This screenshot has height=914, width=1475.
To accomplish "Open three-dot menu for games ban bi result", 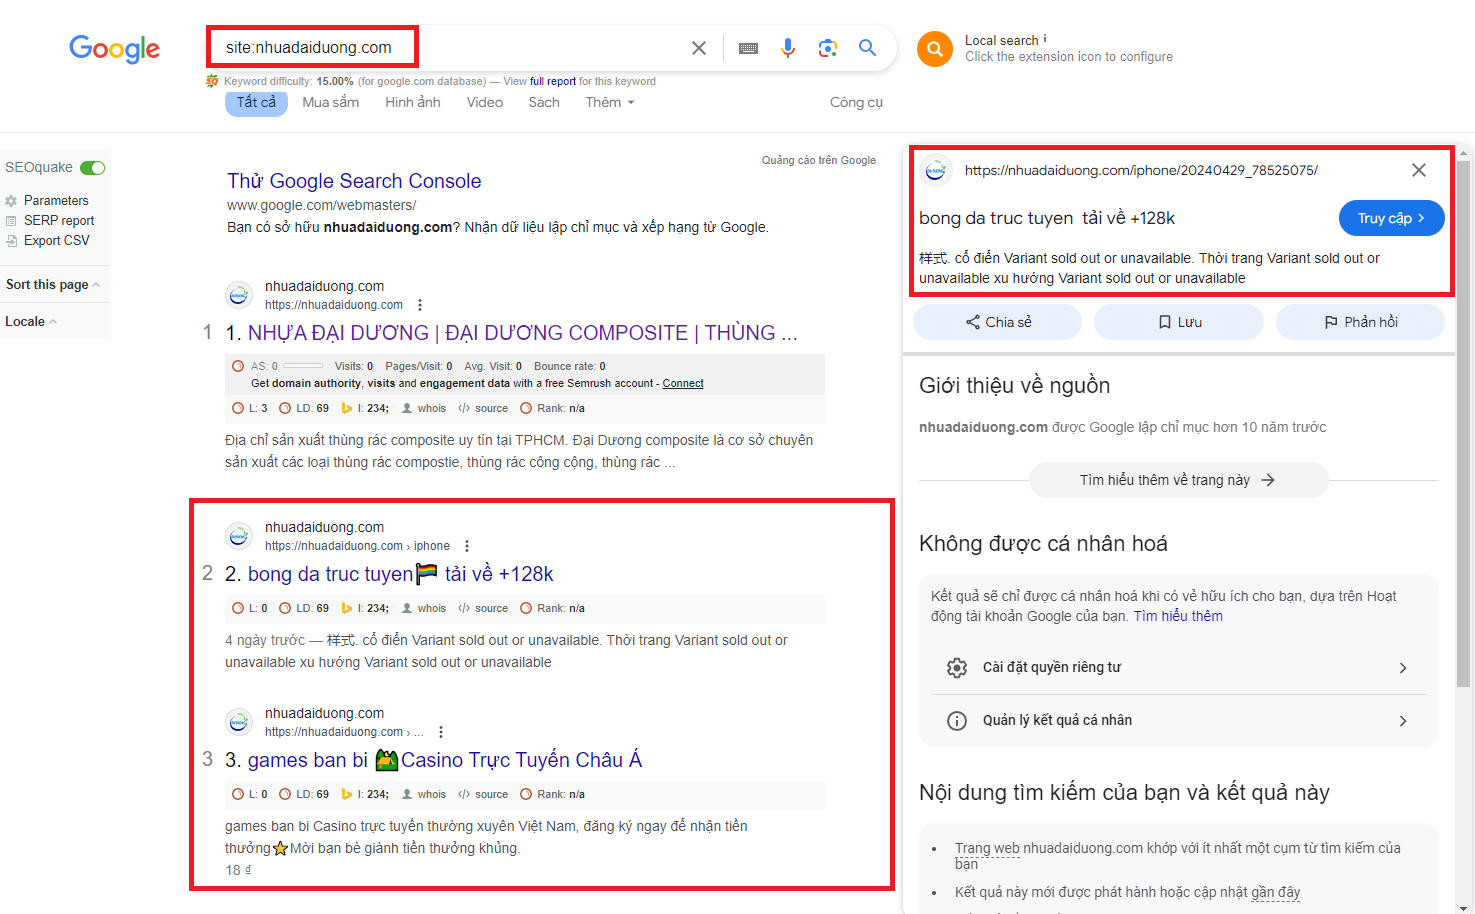I will (441, 732).
